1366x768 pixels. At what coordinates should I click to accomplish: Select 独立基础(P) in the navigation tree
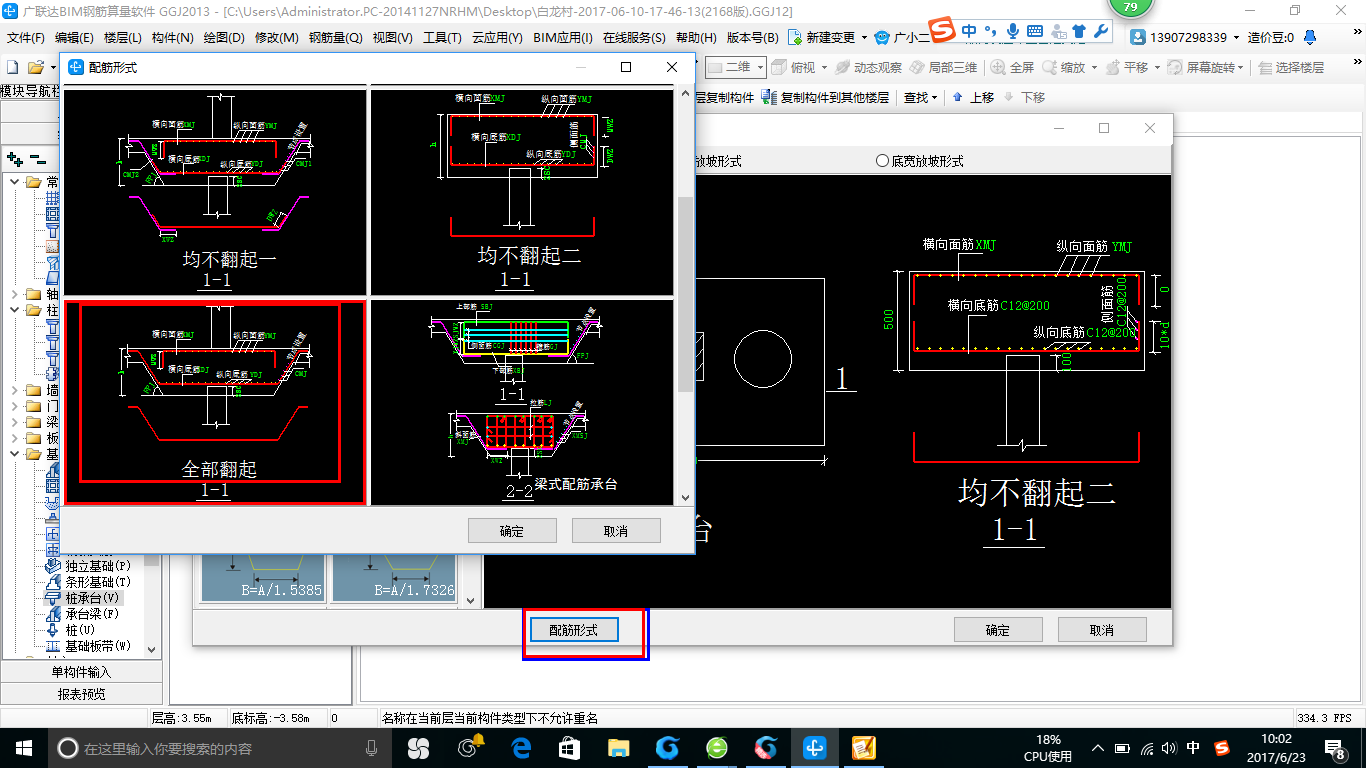pyautogui.click(x=97, y=565)
